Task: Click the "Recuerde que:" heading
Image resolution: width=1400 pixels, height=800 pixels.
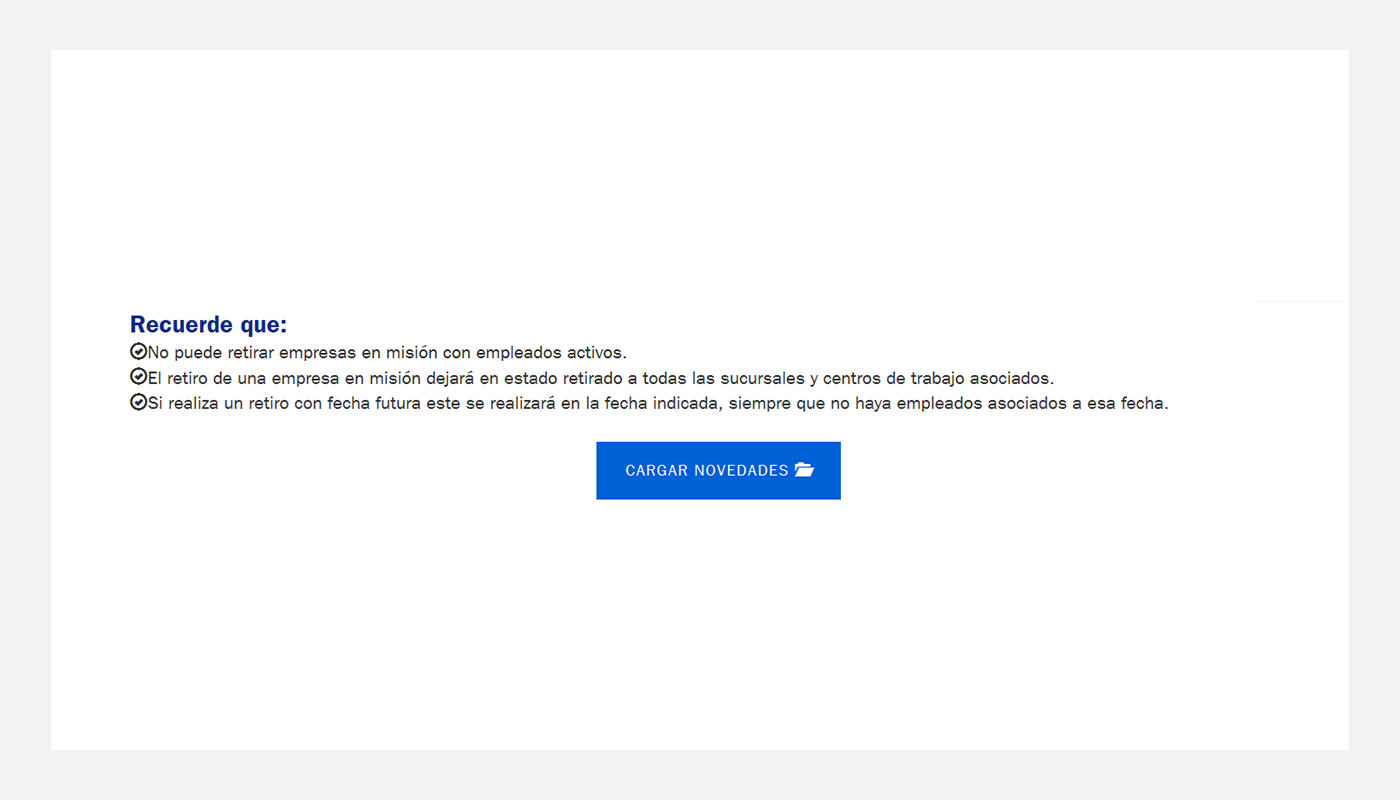Action: (208, 325)
